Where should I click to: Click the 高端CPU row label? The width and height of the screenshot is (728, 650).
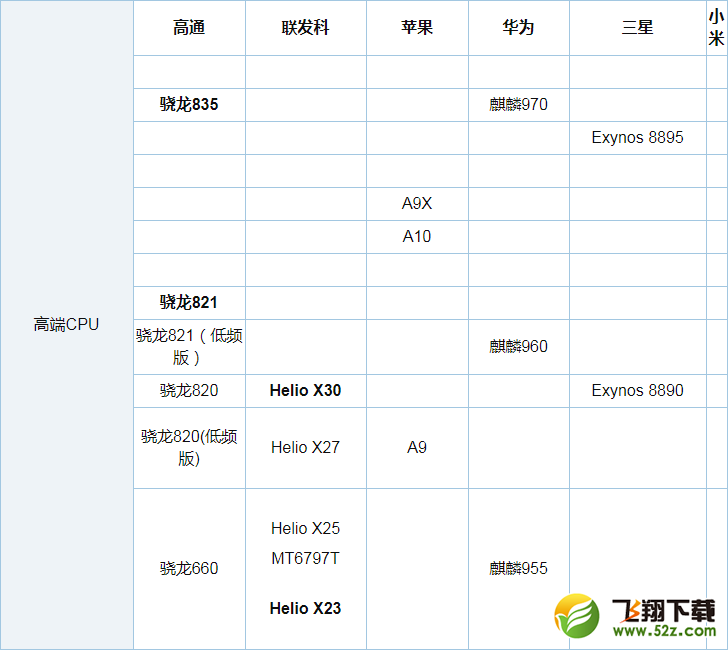pyautogui.click(x=66, y=324)
